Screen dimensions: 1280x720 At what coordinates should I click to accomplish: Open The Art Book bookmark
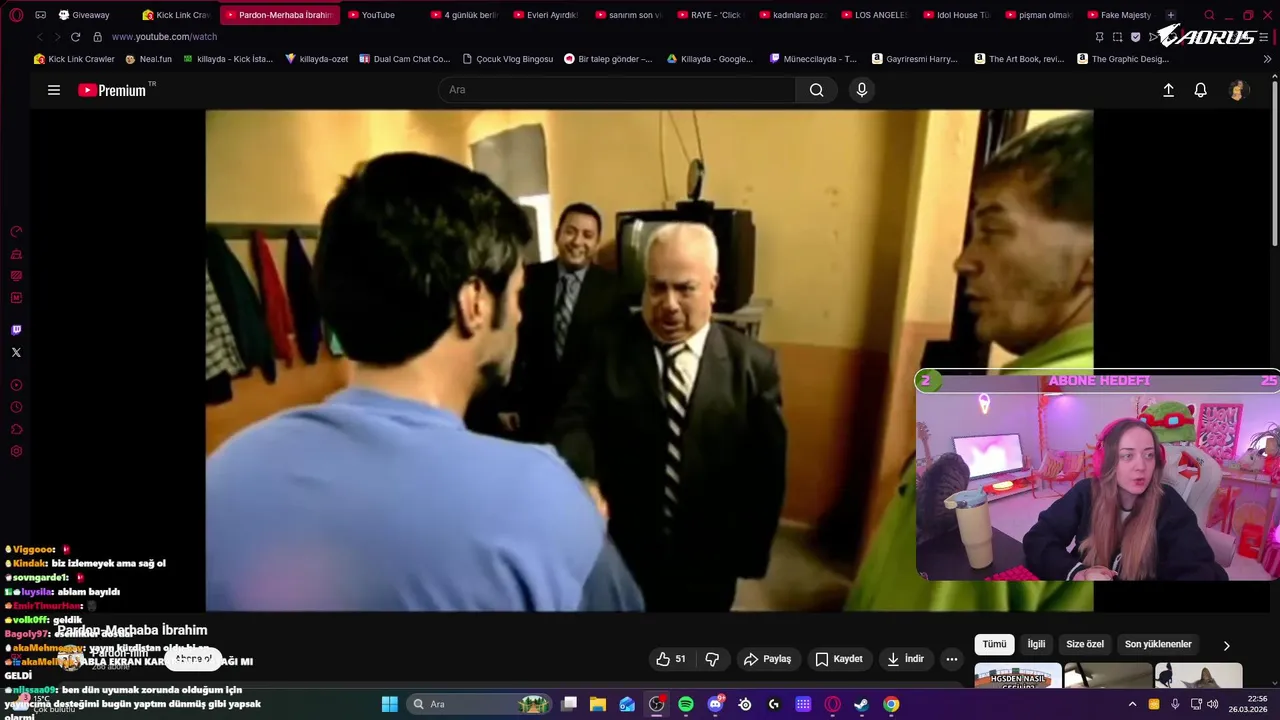click(1018, 59)
